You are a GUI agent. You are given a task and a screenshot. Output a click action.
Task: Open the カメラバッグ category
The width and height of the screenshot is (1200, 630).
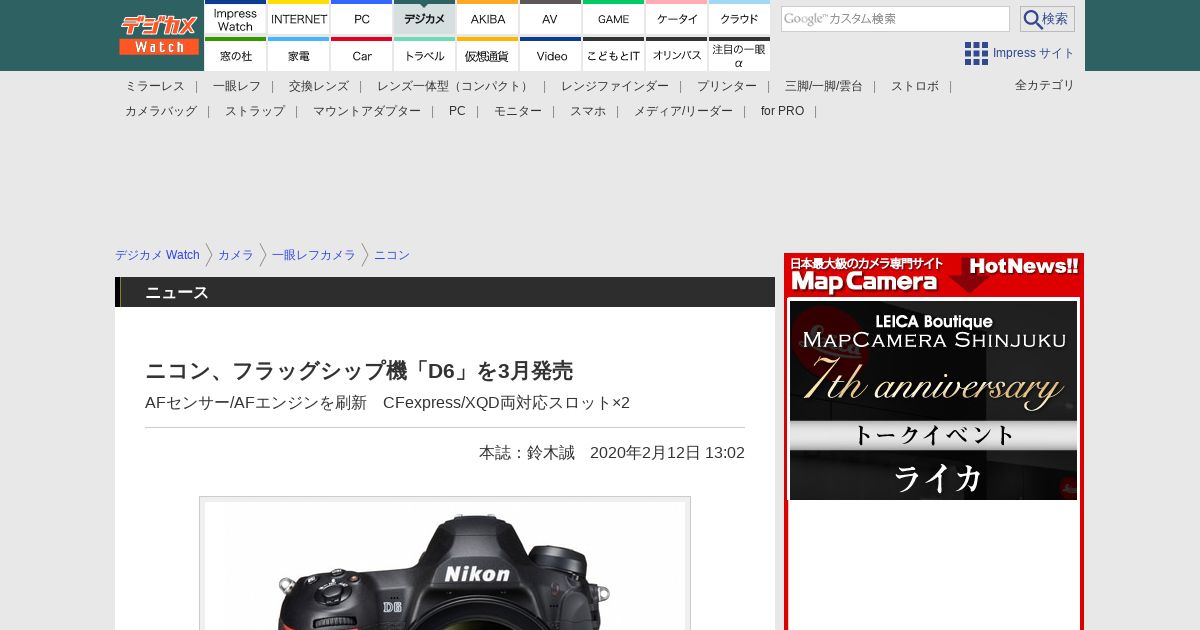point(161,111)
